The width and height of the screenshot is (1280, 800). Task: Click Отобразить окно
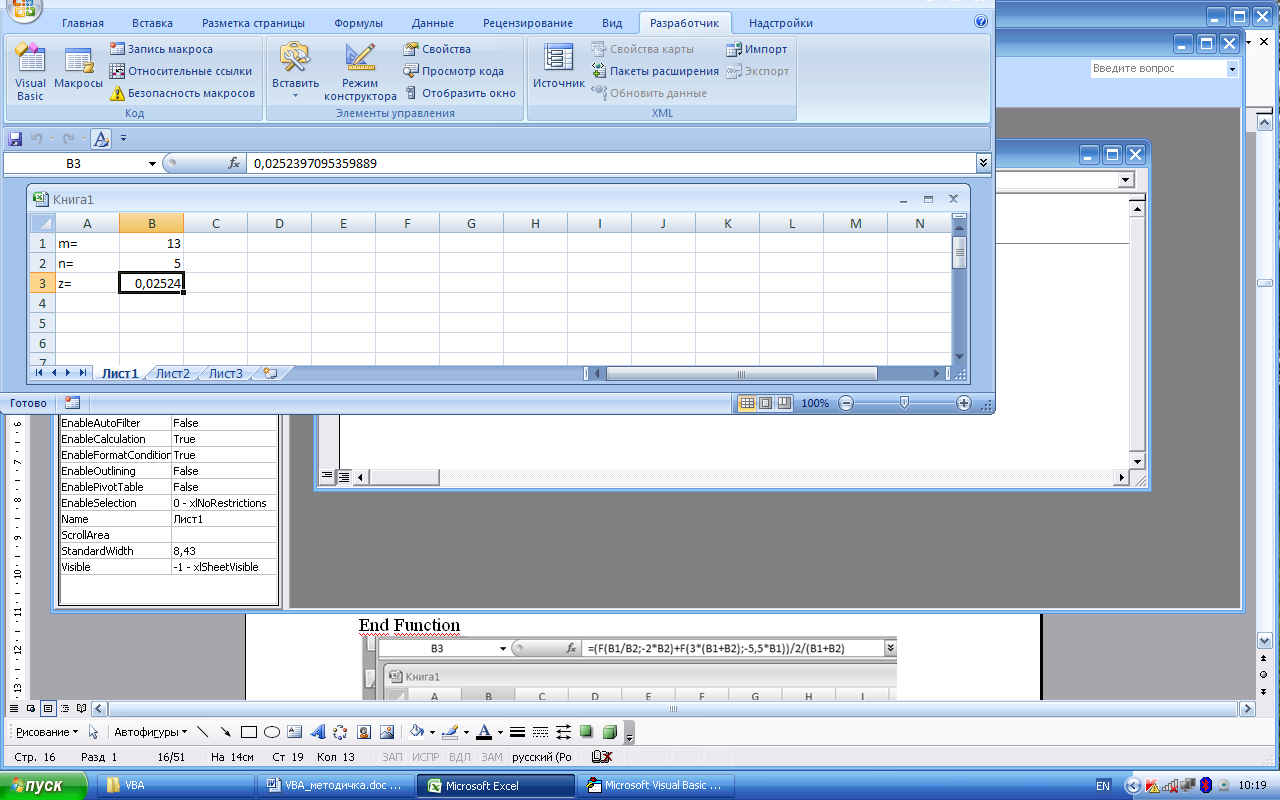click(x=459, y=93)
